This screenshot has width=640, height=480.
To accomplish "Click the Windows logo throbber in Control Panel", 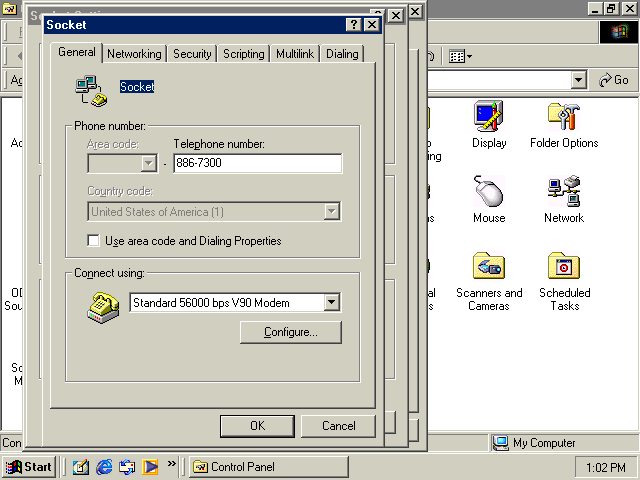I will click(620, 32).
